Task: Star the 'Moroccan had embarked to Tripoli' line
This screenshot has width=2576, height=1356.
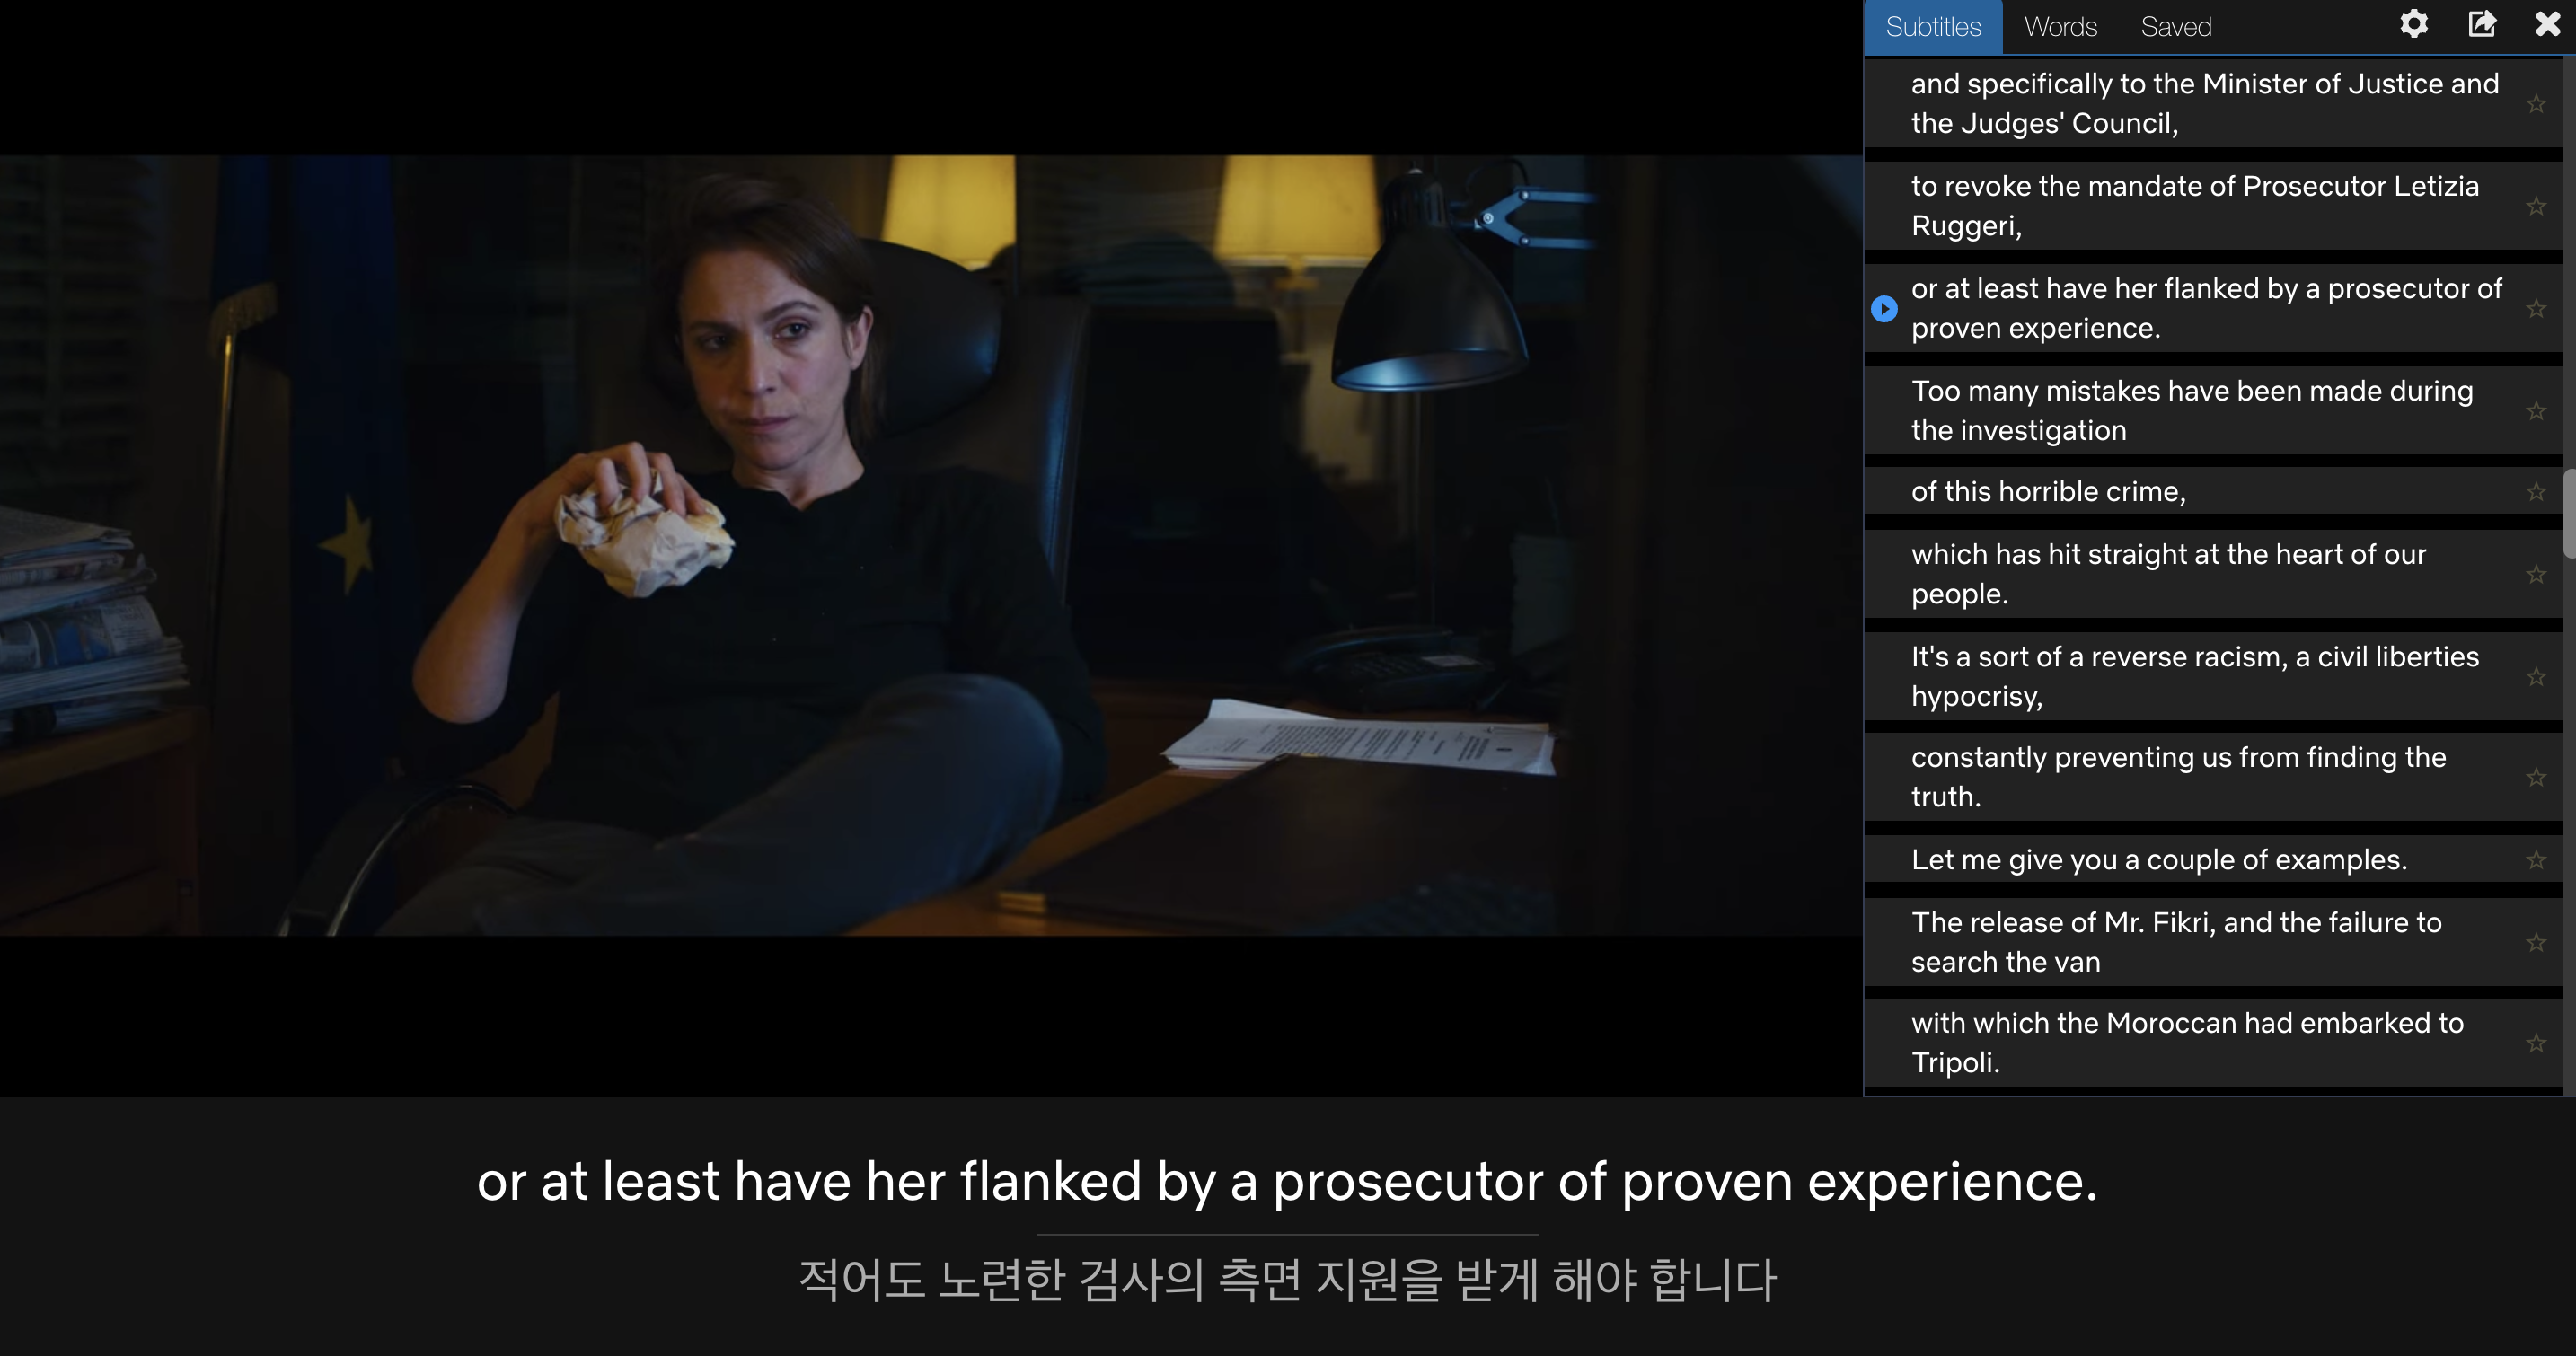Action: [x=2536, y=1043]
